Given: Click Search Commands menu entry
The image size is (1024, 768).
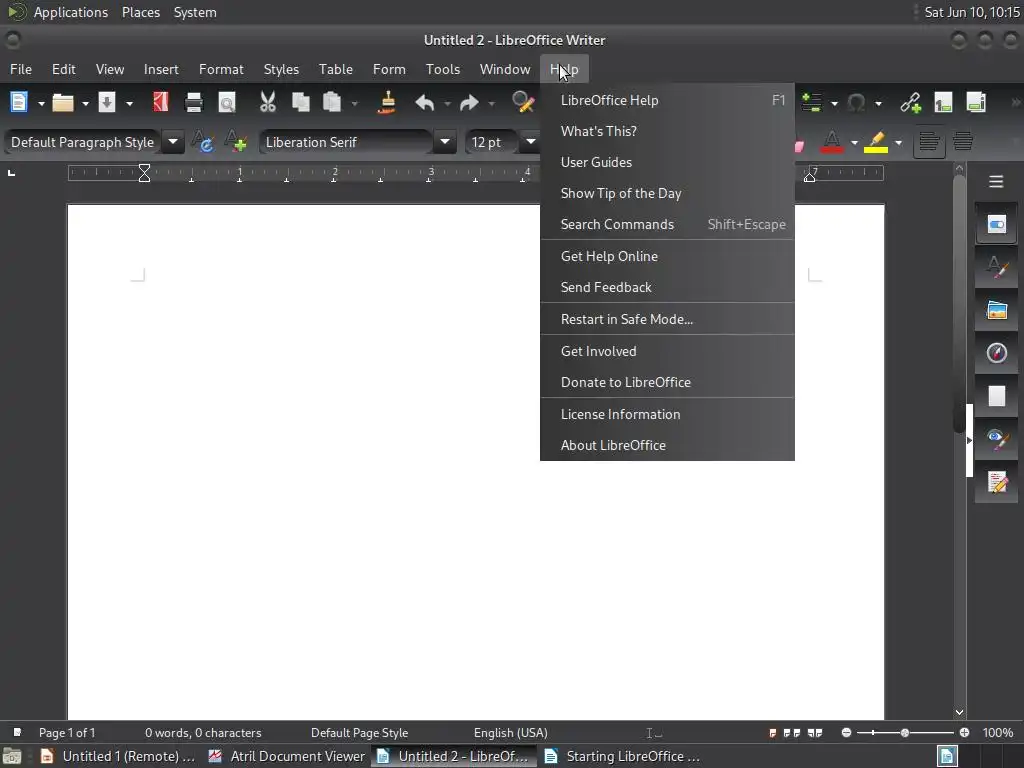Looking at the screenshot, I should point(667,225).
